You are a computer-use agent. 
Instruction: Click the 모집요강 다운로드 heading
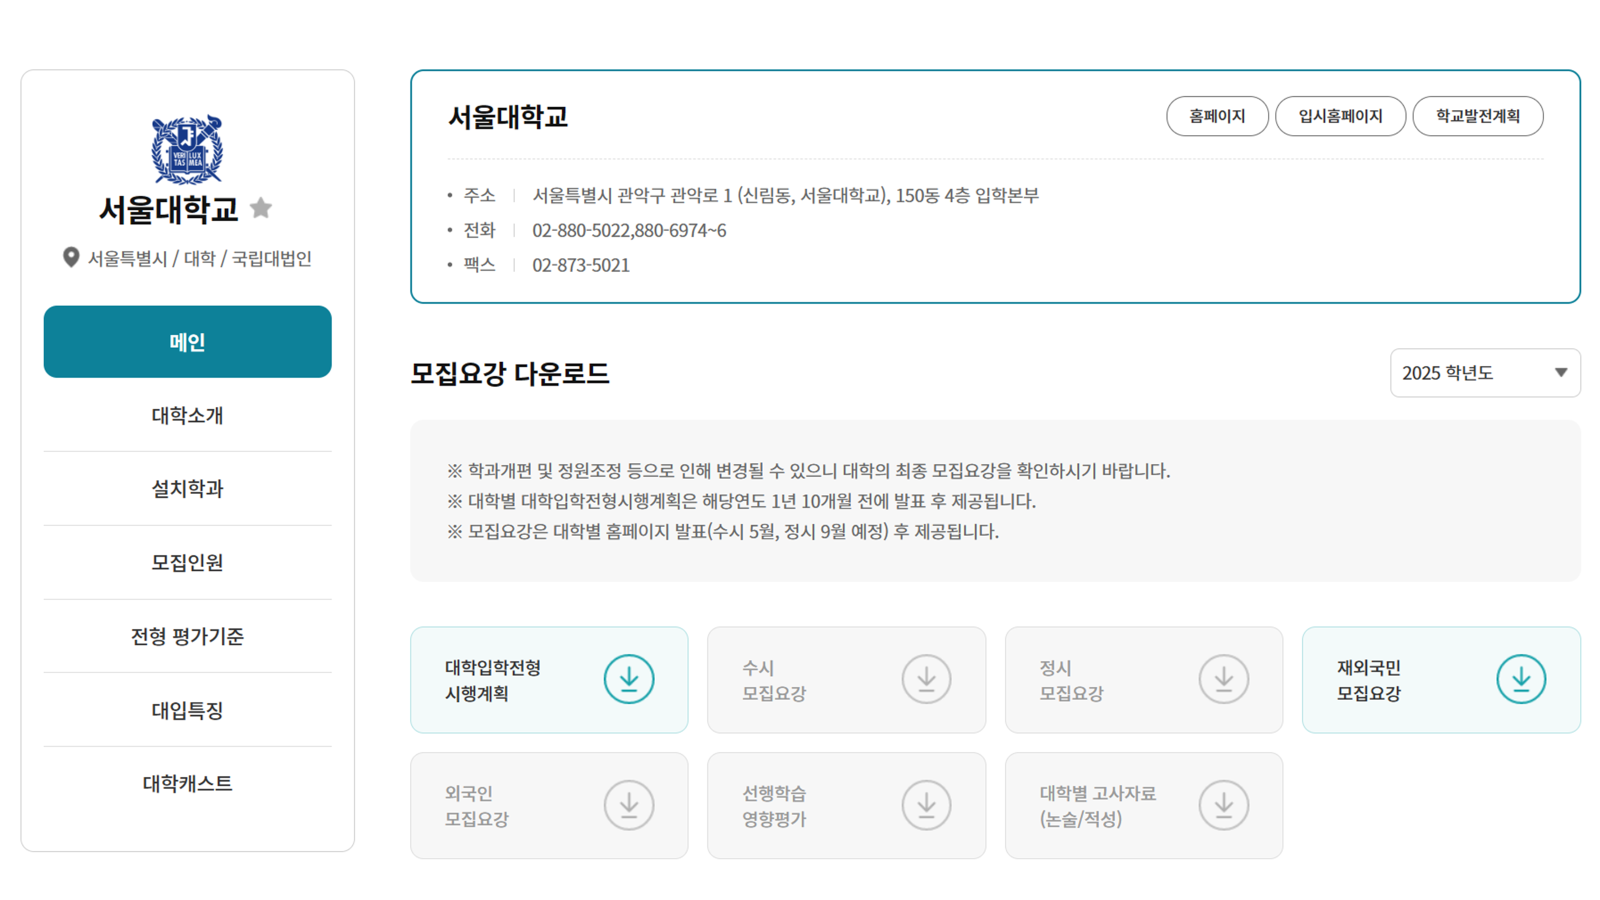tap(509, 373)
